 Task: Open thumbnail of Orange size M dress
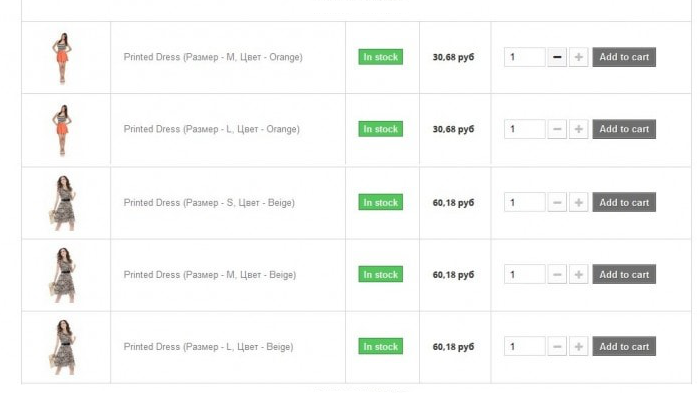click(62, 58)
